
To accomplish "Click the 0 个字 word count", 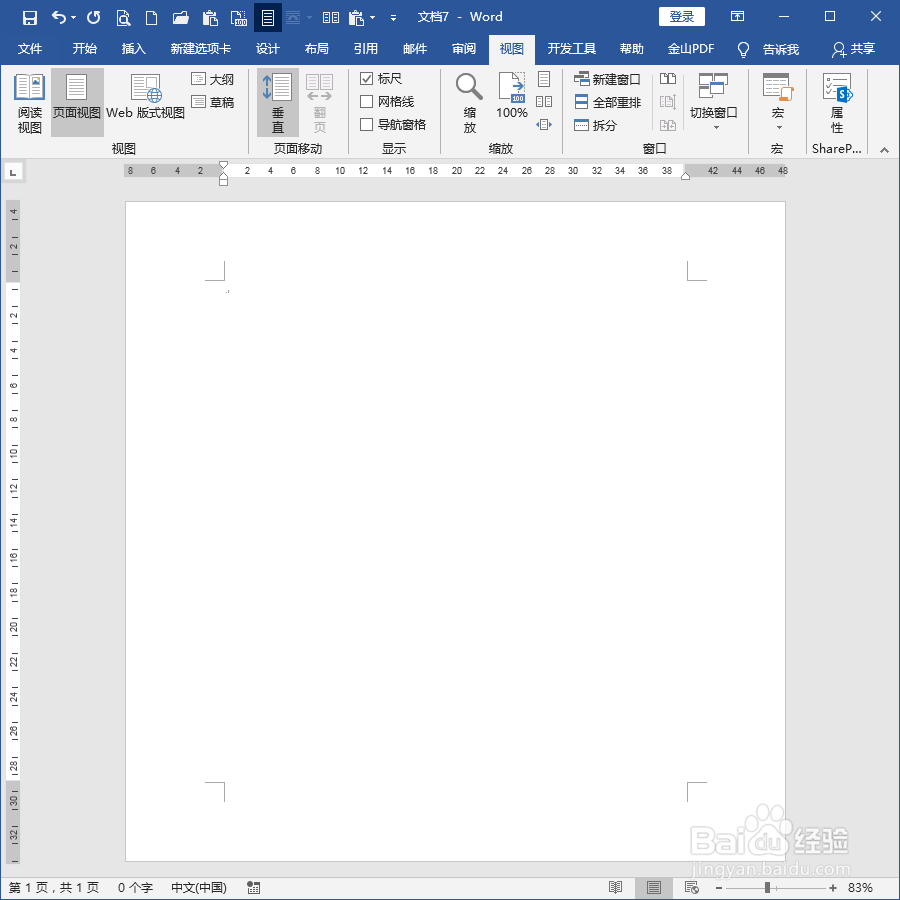I will point(135,887).
